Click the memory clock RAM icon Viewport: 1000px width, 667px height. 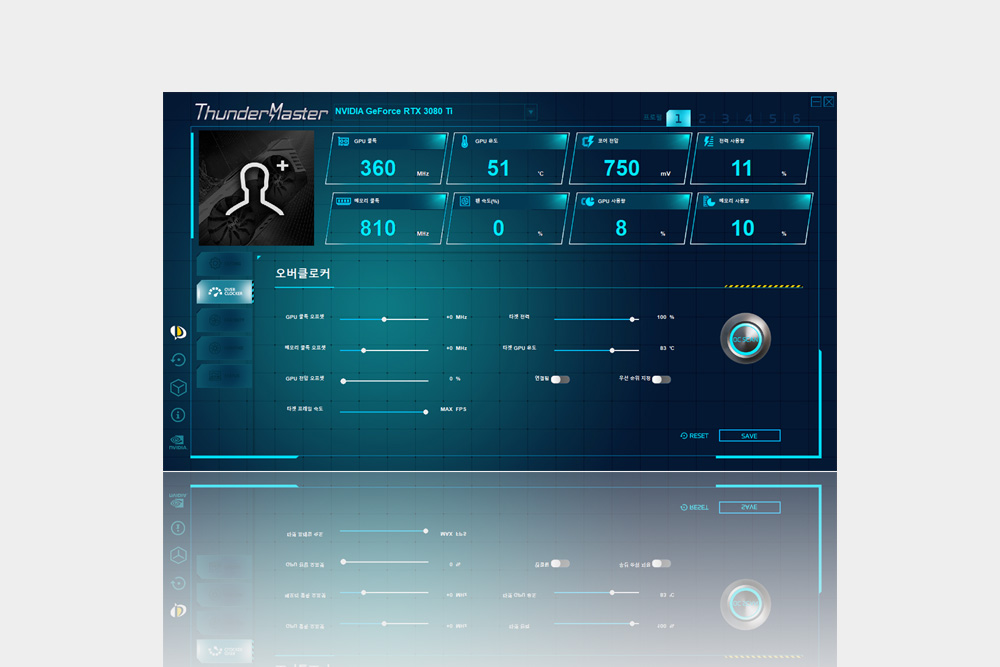pos(343,201)
